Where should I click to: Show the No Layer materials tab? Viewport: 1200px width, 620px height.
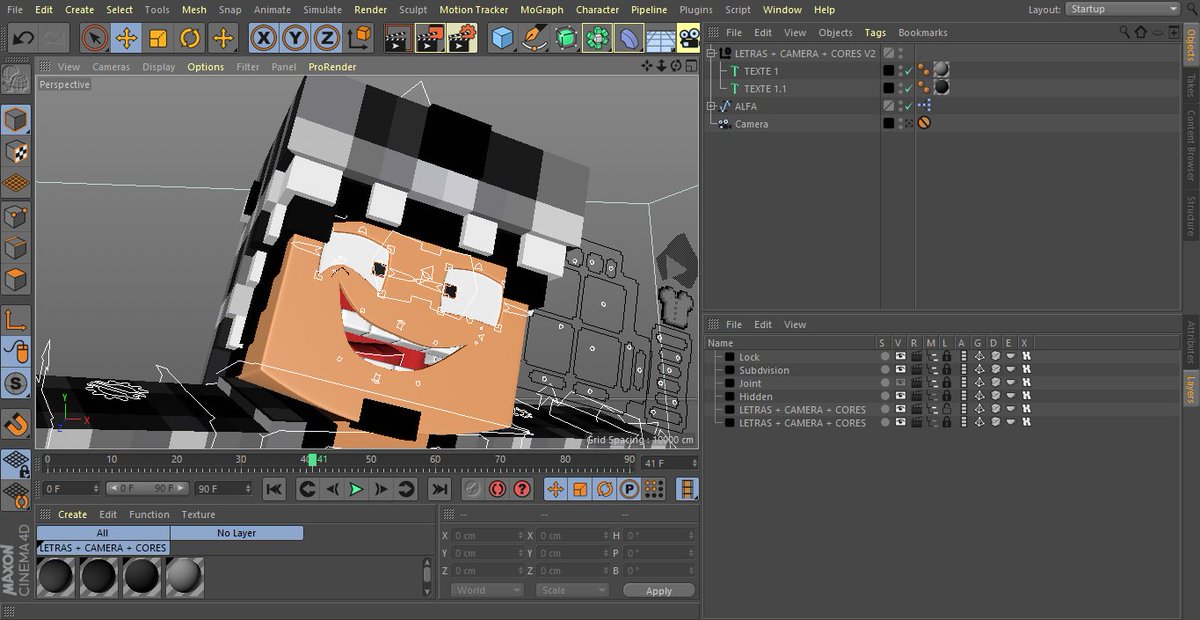pyautogui.click(x=237, y=533)
